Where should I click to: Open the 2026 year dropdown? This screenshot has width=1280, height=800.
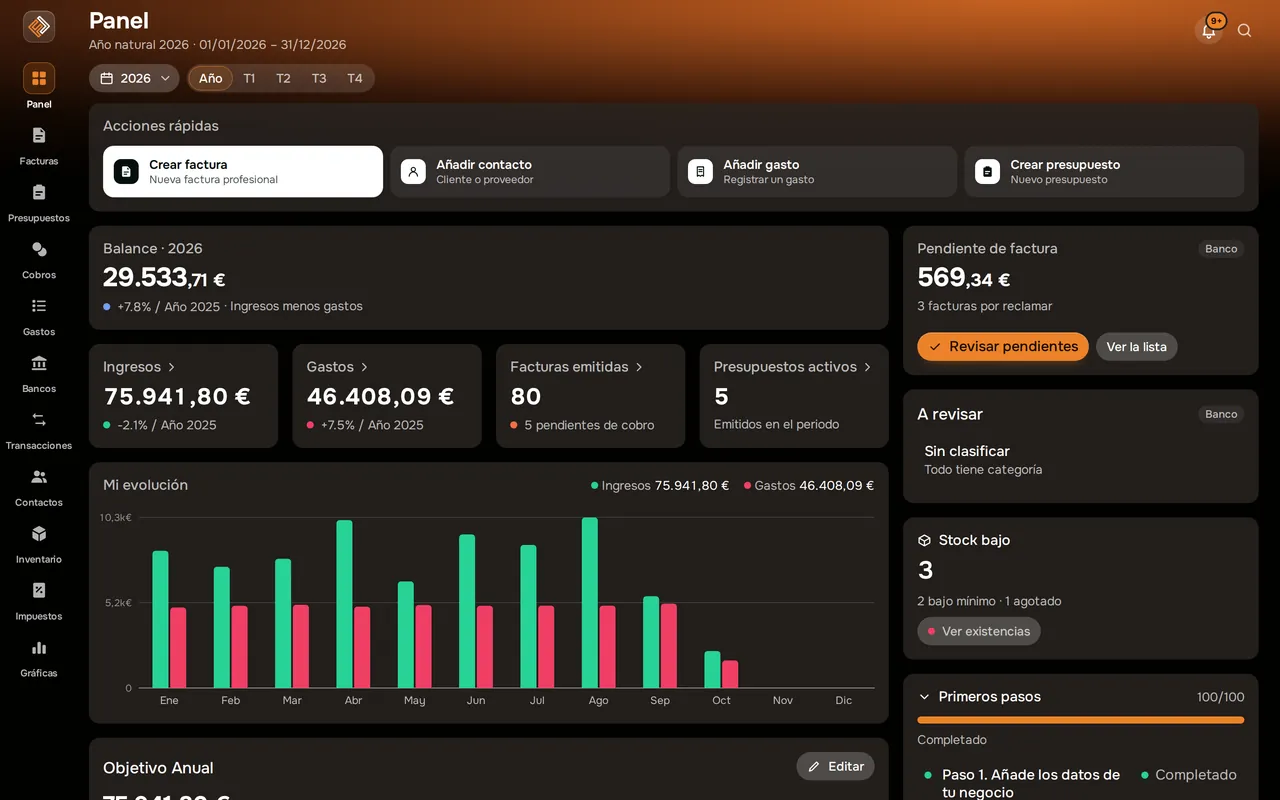click(134, 78)
